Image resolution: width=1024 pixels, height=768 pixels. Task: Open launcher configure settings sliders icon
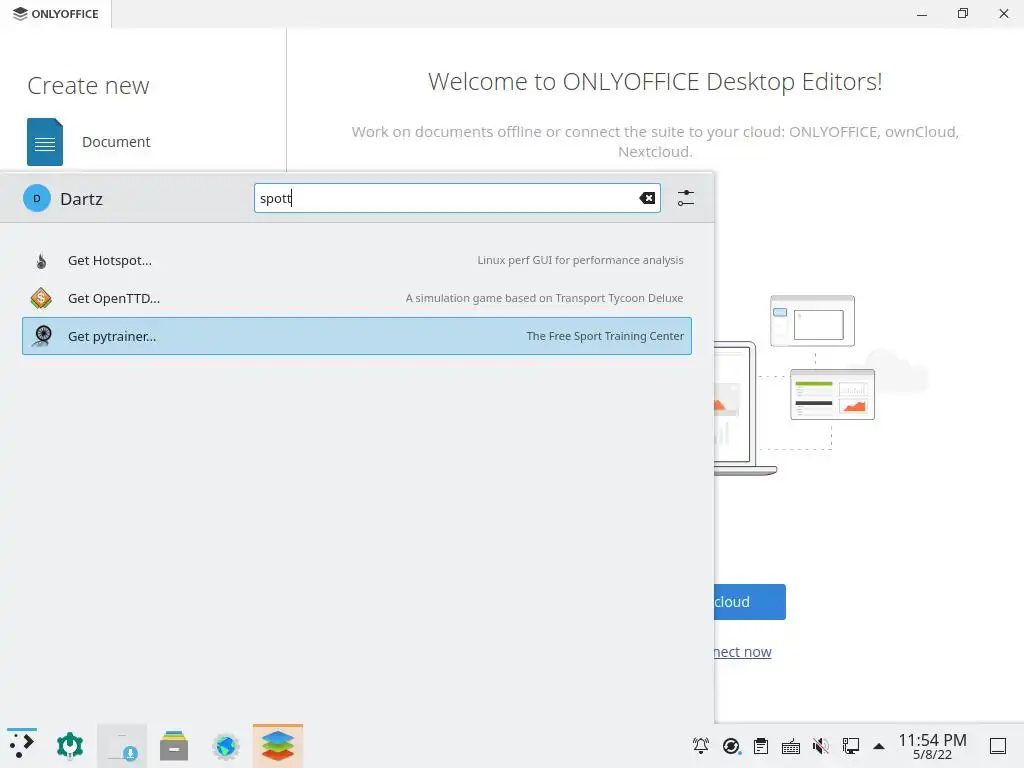pos(686,198)
